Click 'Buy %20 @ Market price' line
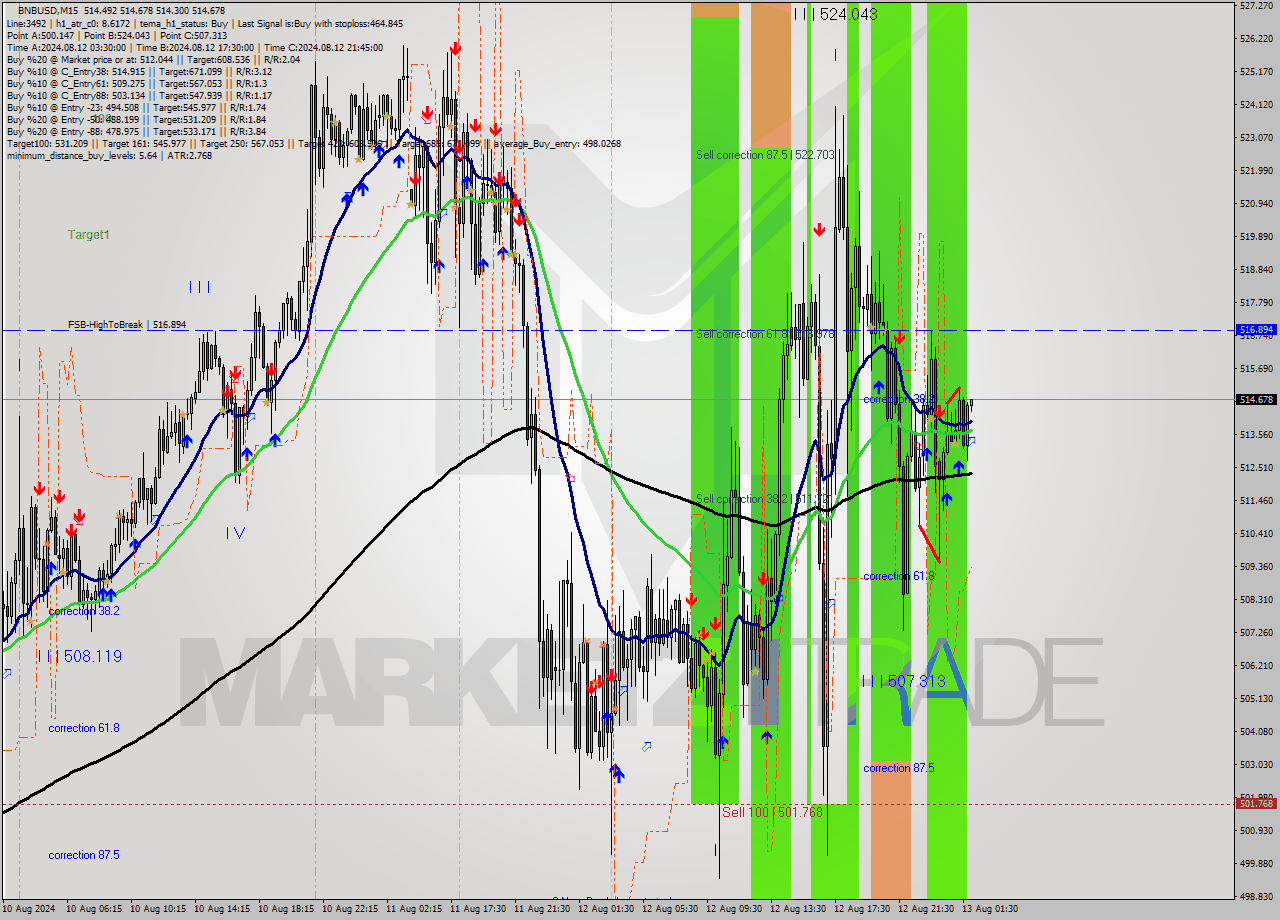The height and width of the screenshot is (920, 1280). (153, 59)
